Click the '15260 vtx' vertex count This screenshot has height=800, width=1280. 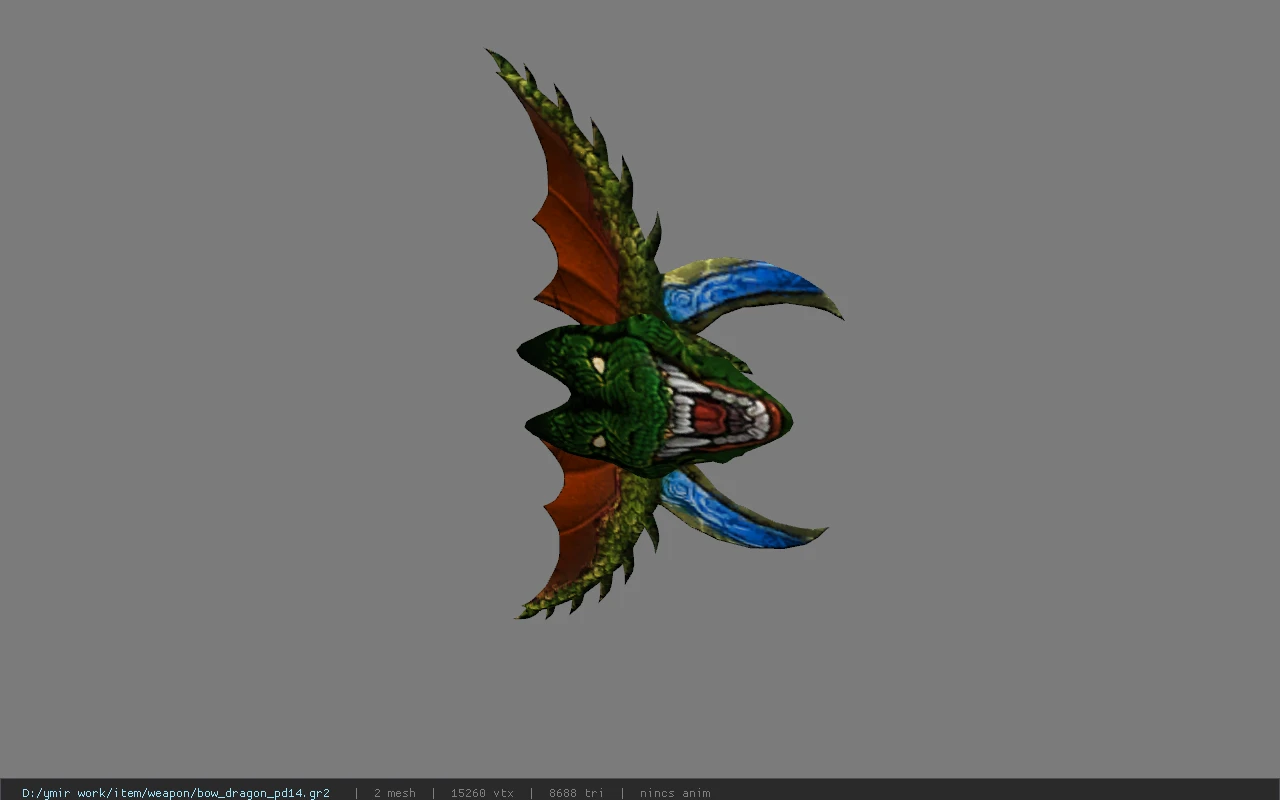(x=482, y=793)
